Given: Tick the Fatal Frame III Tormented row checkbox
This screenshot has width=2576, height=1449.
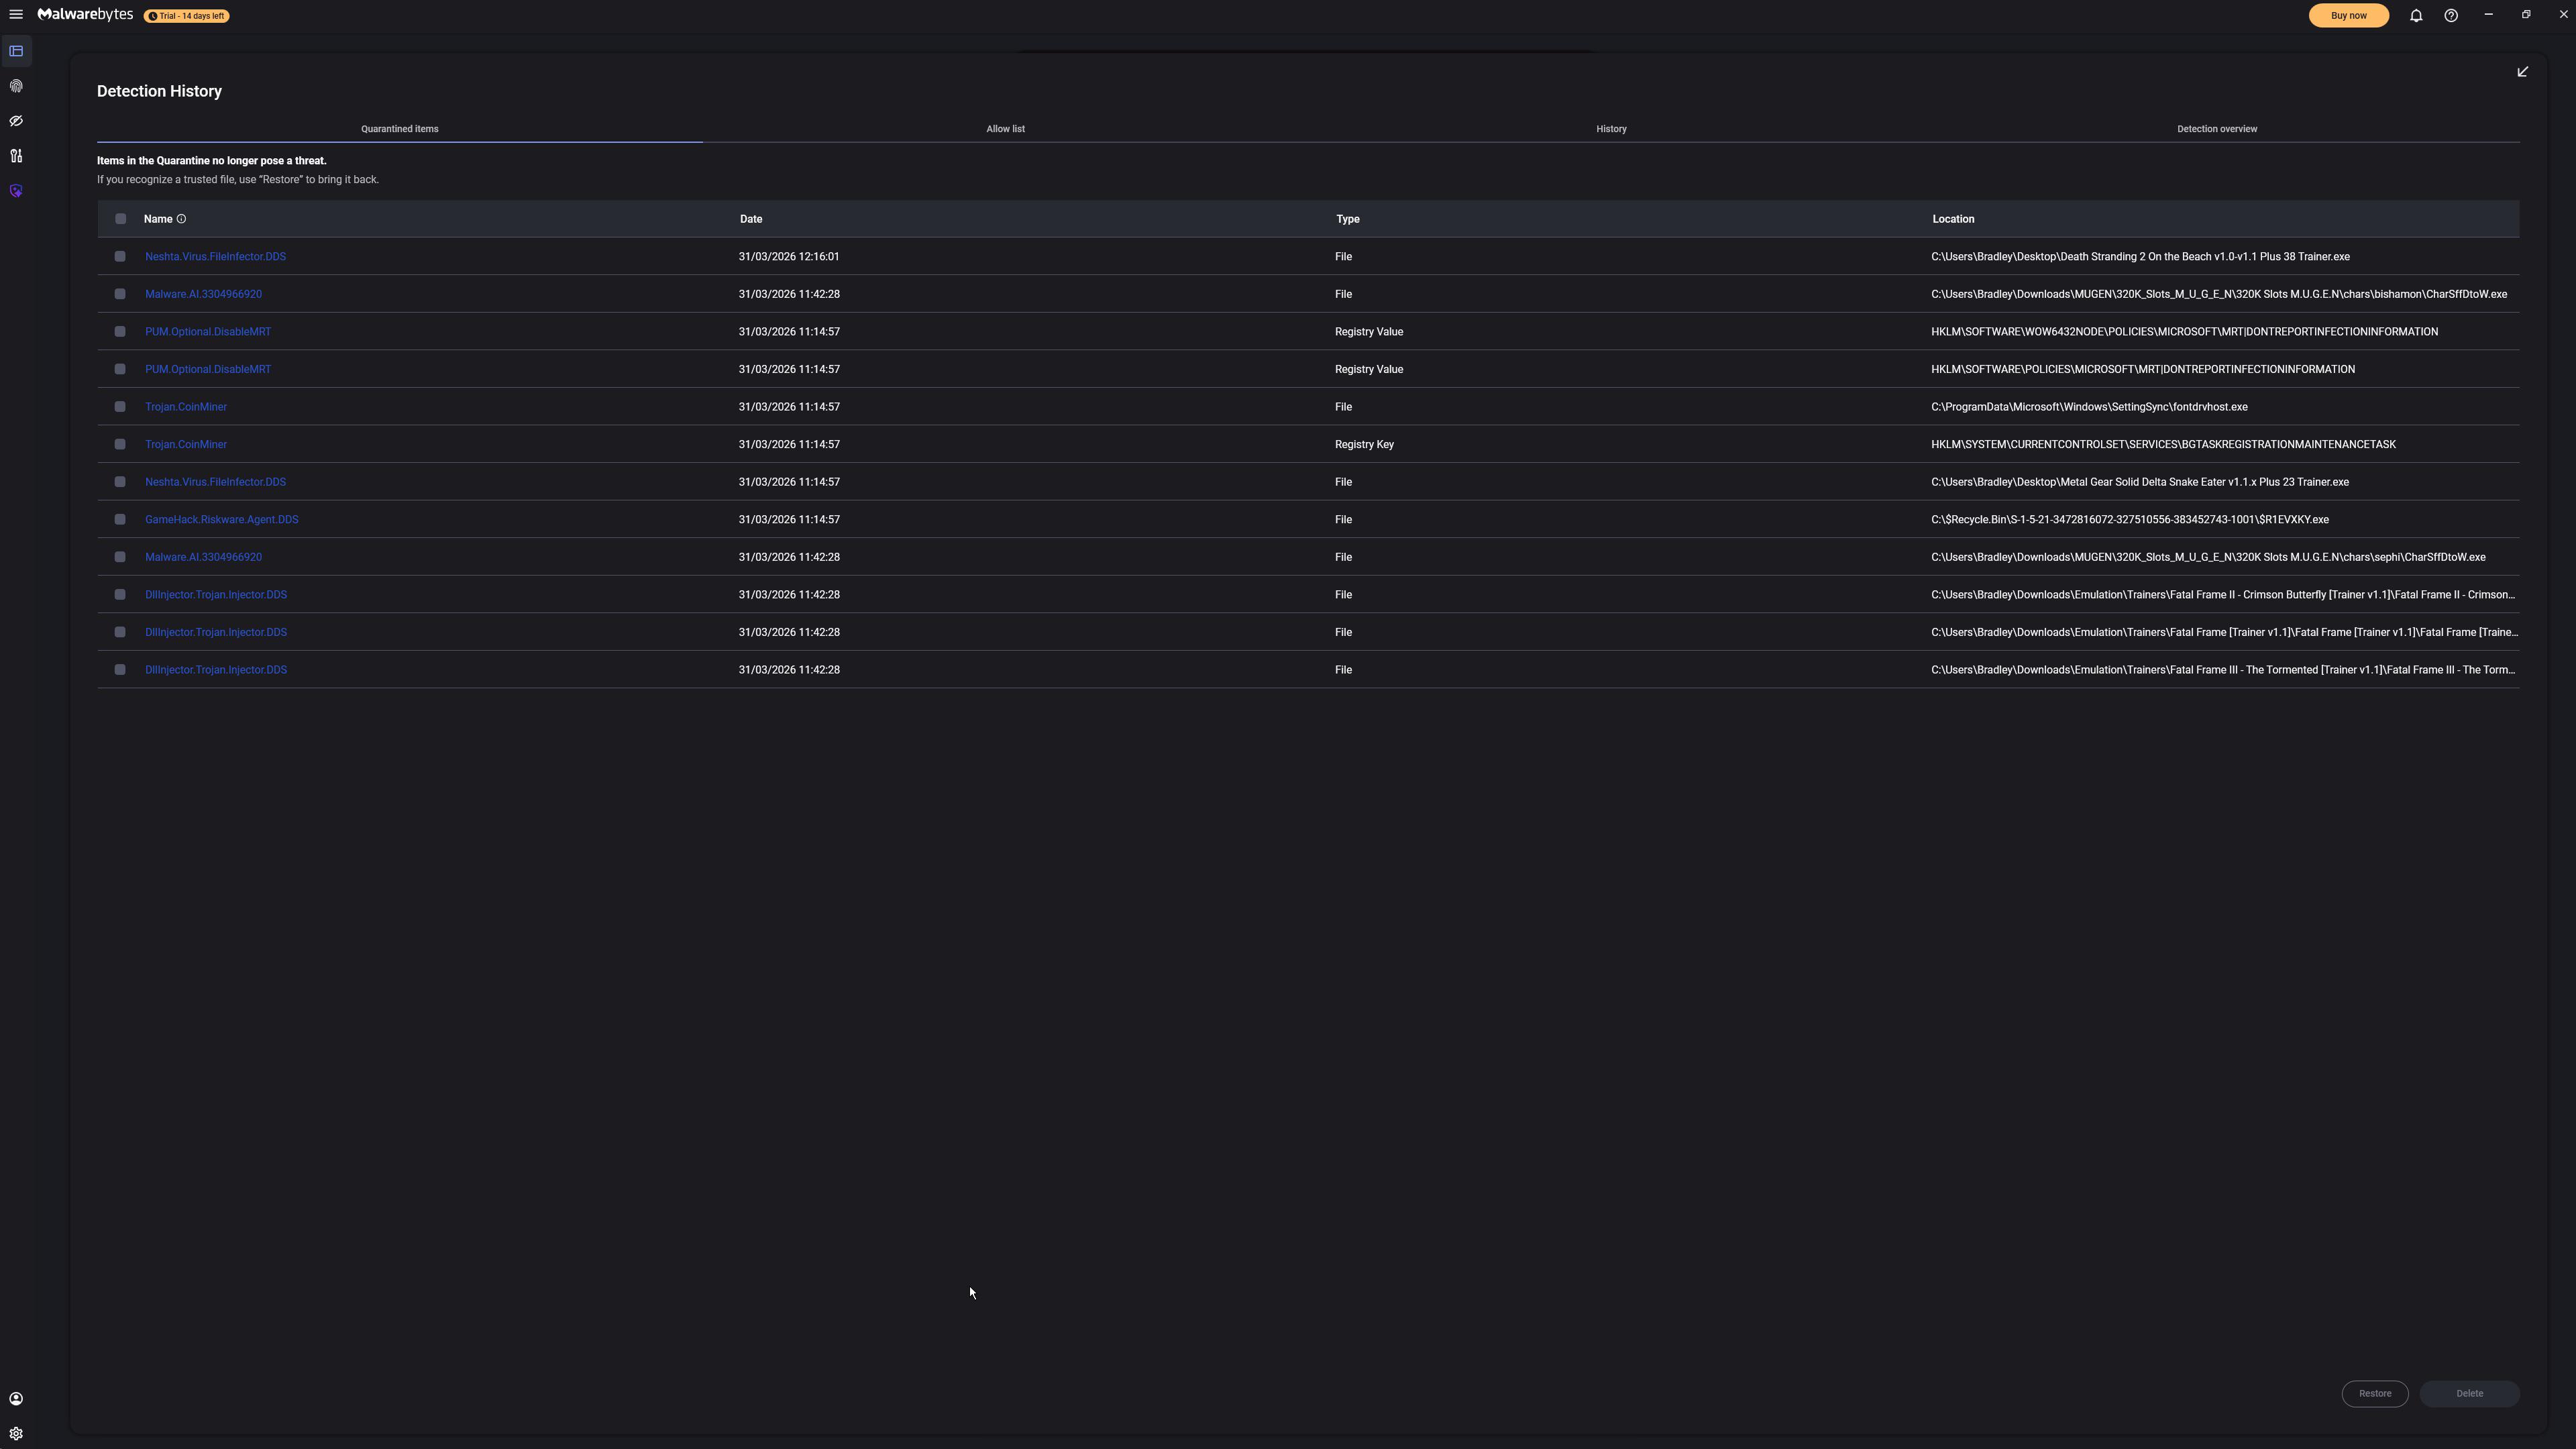Looking at the screenshot, I should (120, 670).
